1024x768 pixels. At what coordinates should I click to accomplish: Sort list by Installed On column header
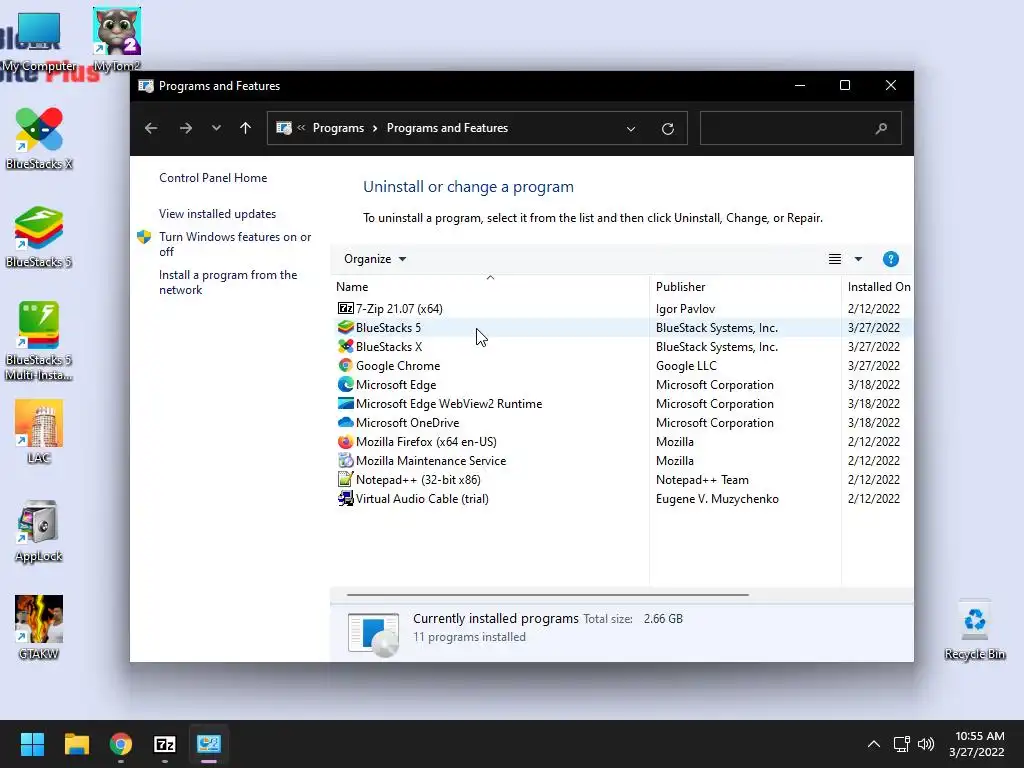pyautogui.click(x=879, y=287)
